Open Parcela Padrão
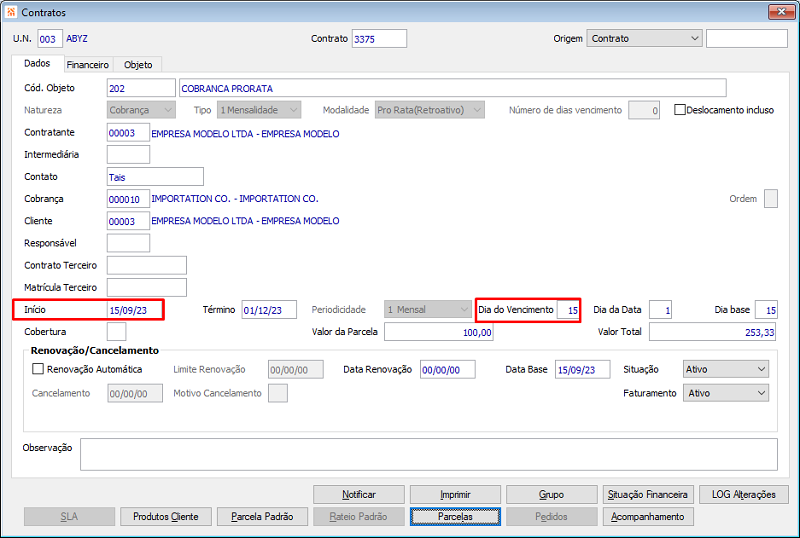The image size is (800, 538). click(x=262, y=517)
